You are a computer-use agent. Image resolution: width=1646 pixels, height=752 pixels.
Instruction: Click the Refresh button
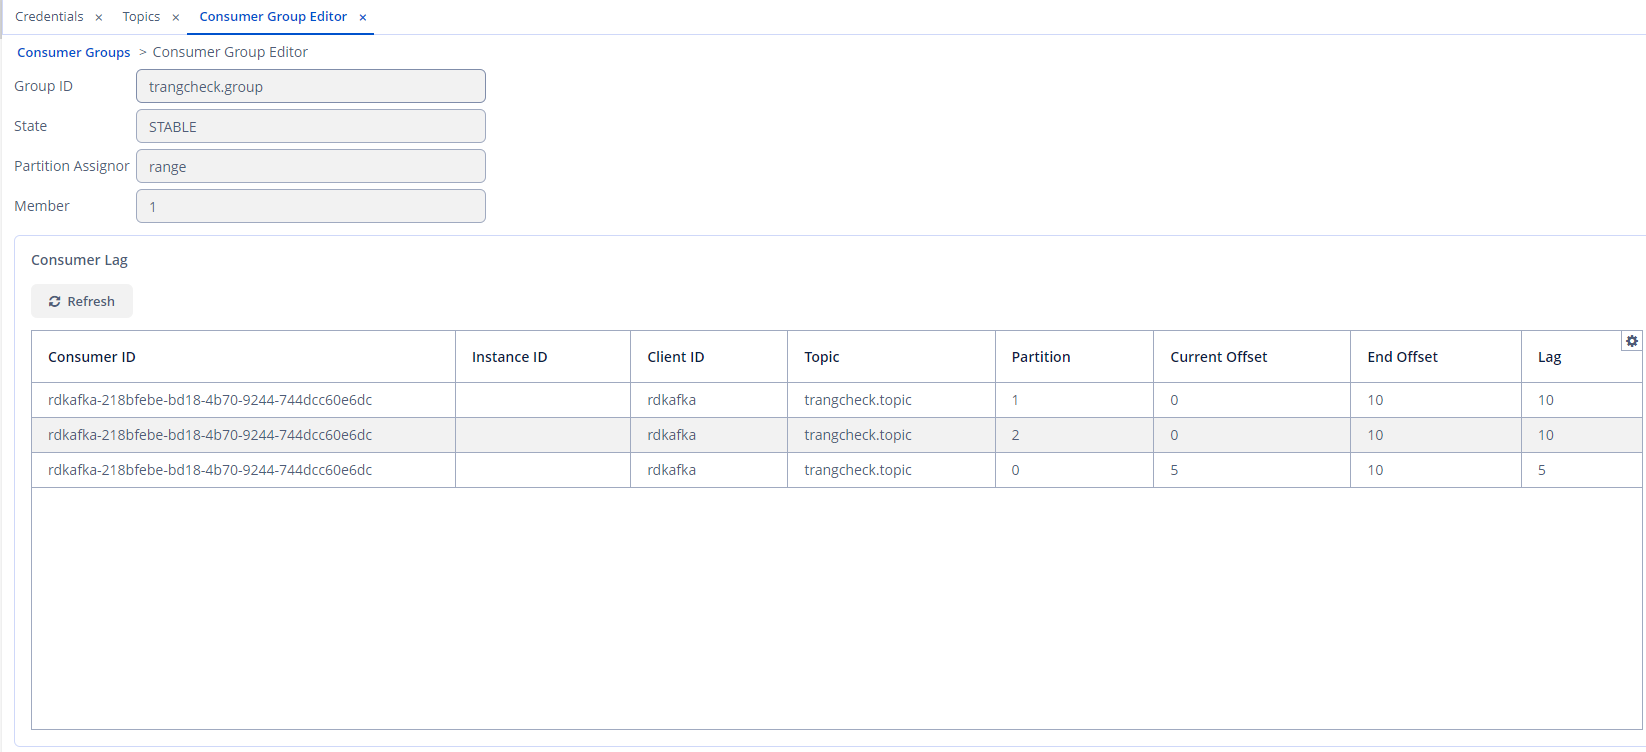pyautogui.click(x=82, y=301)
